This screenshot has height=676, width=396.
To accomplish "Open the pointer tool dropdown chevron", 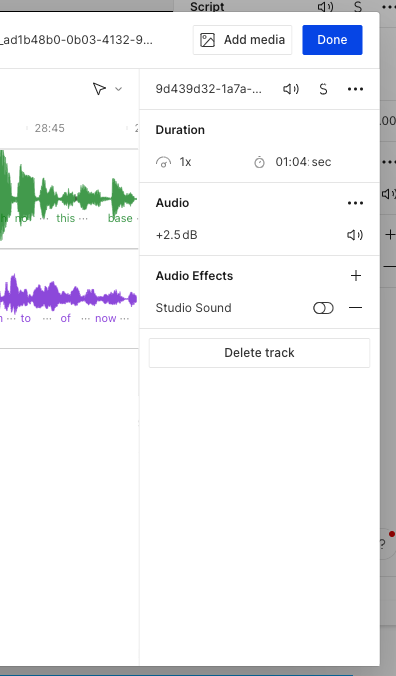I will tap(118, 89).
